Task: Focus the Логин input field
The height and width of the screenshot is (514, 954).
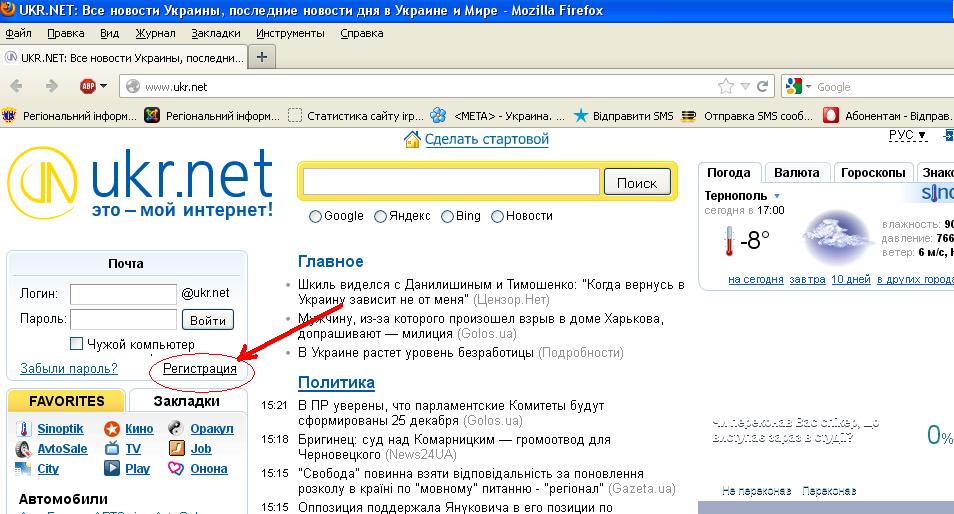Action: [x=123, y=294]
